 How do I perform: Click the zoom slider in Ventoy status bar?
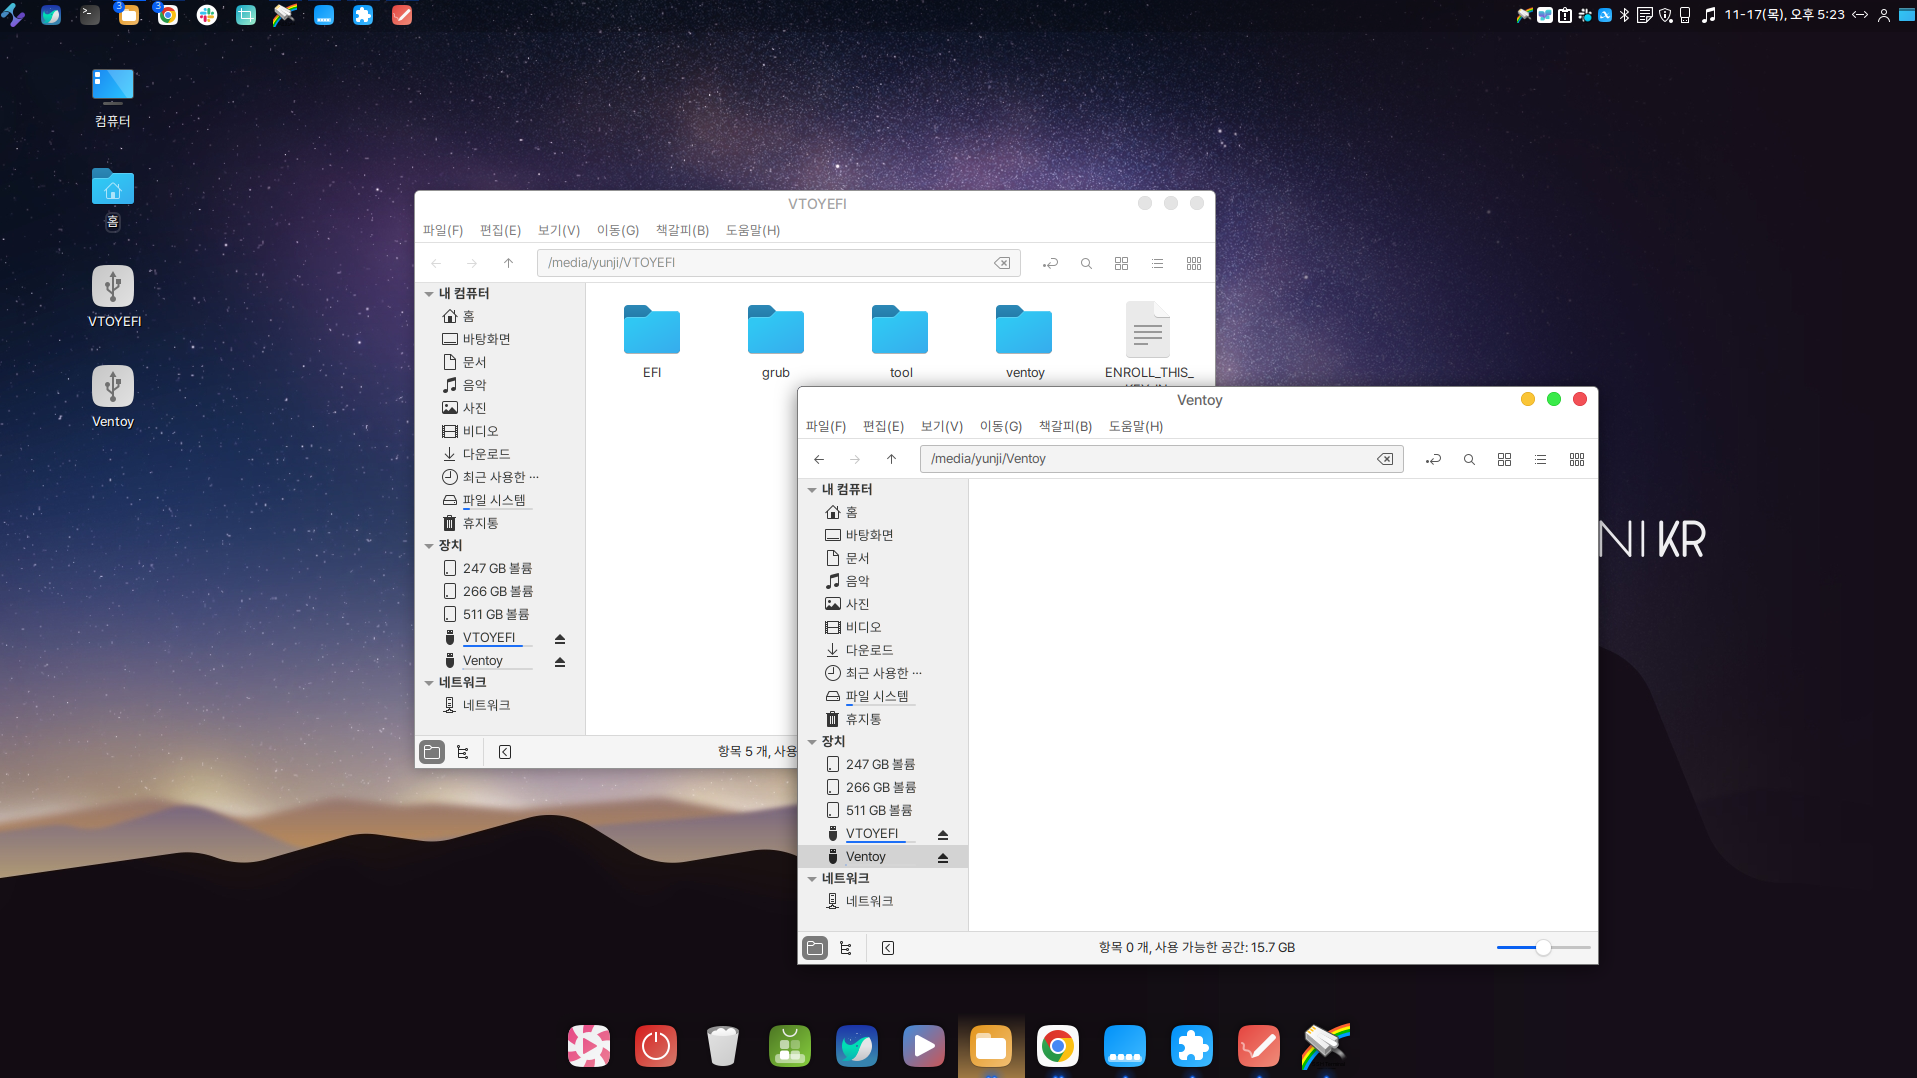tap(1543, 948)
